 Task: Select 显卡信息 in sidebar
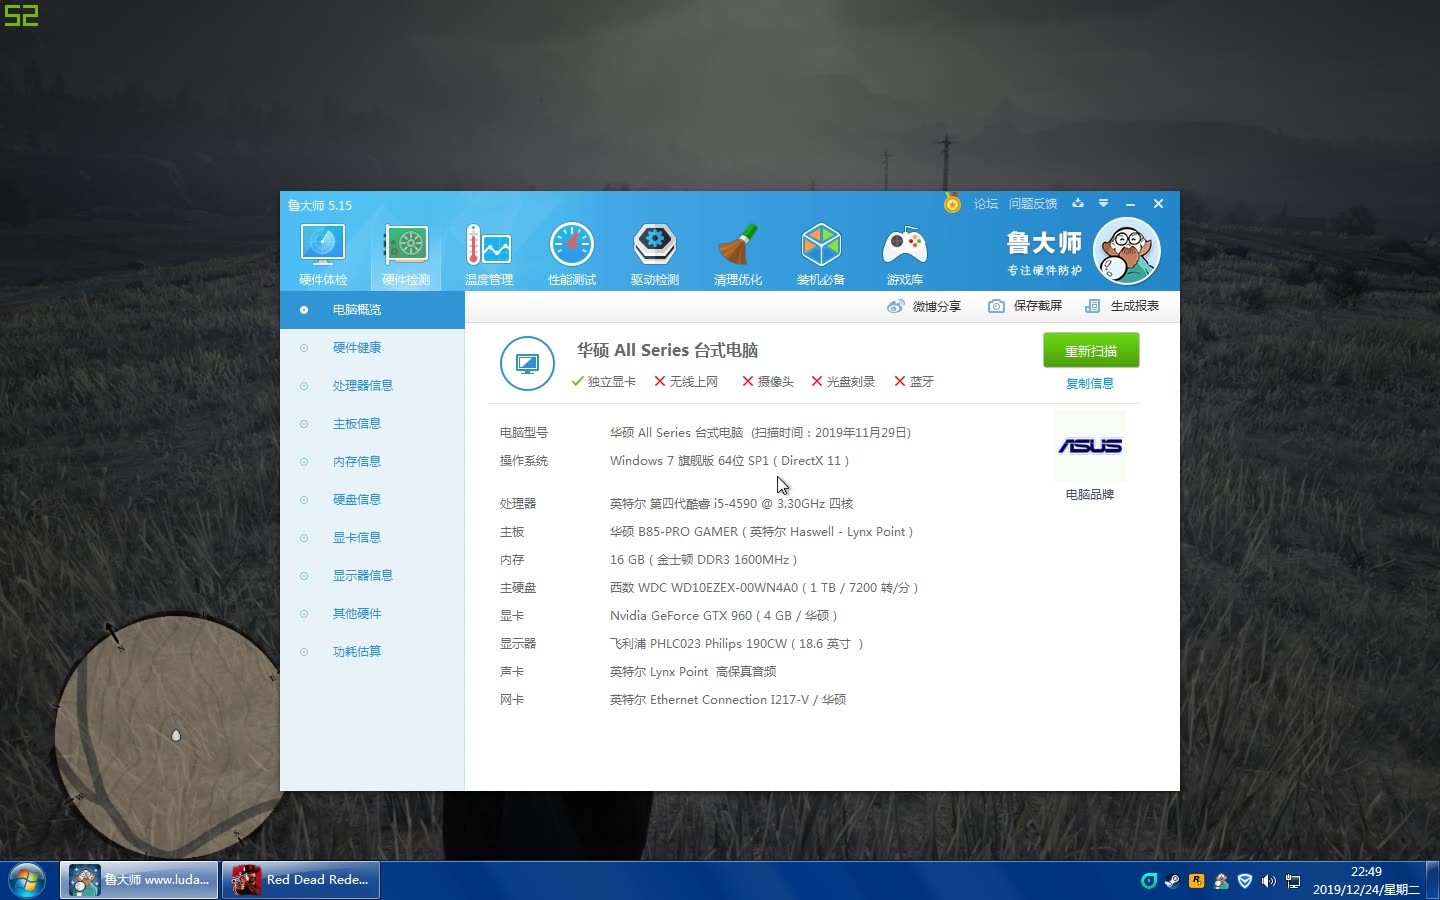click(372, 538)
